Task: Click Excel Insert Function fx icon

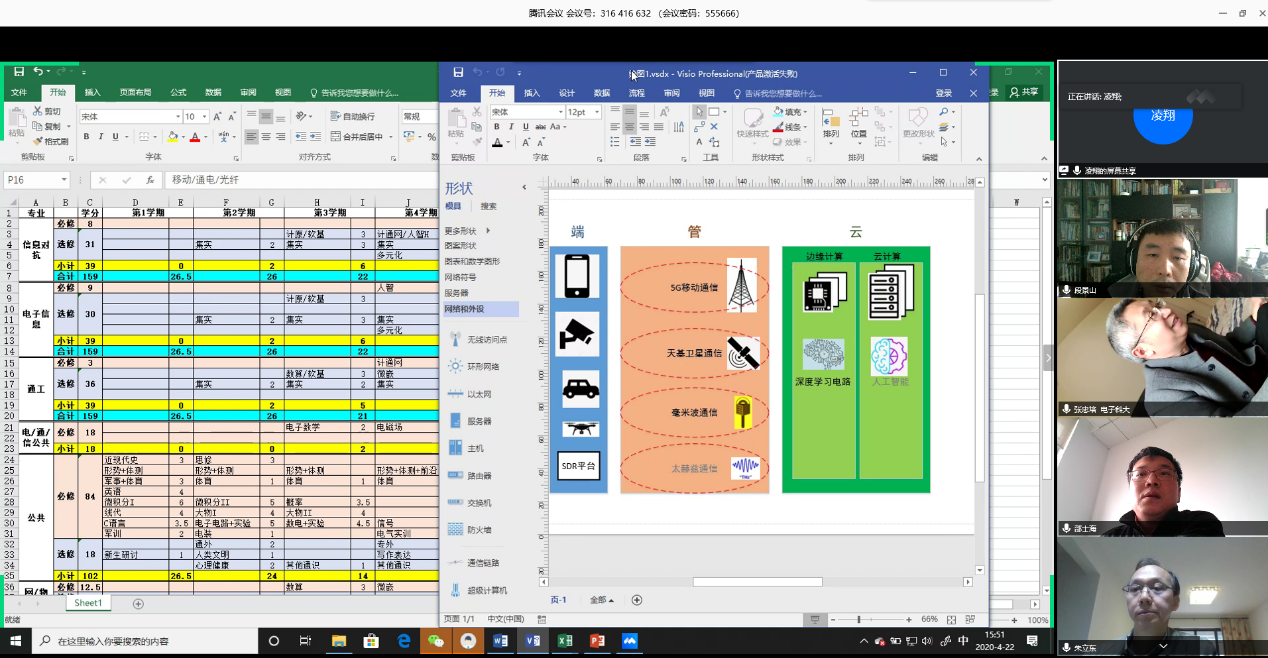Action: pyautogui.click(x=150, y=180)
